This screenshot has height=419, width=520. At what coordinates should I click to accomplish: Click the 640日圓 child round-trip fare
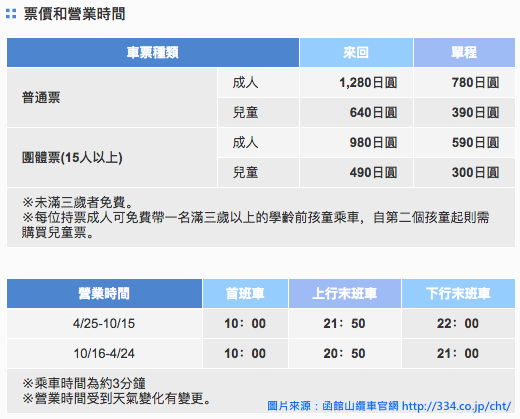click(373, 113)
